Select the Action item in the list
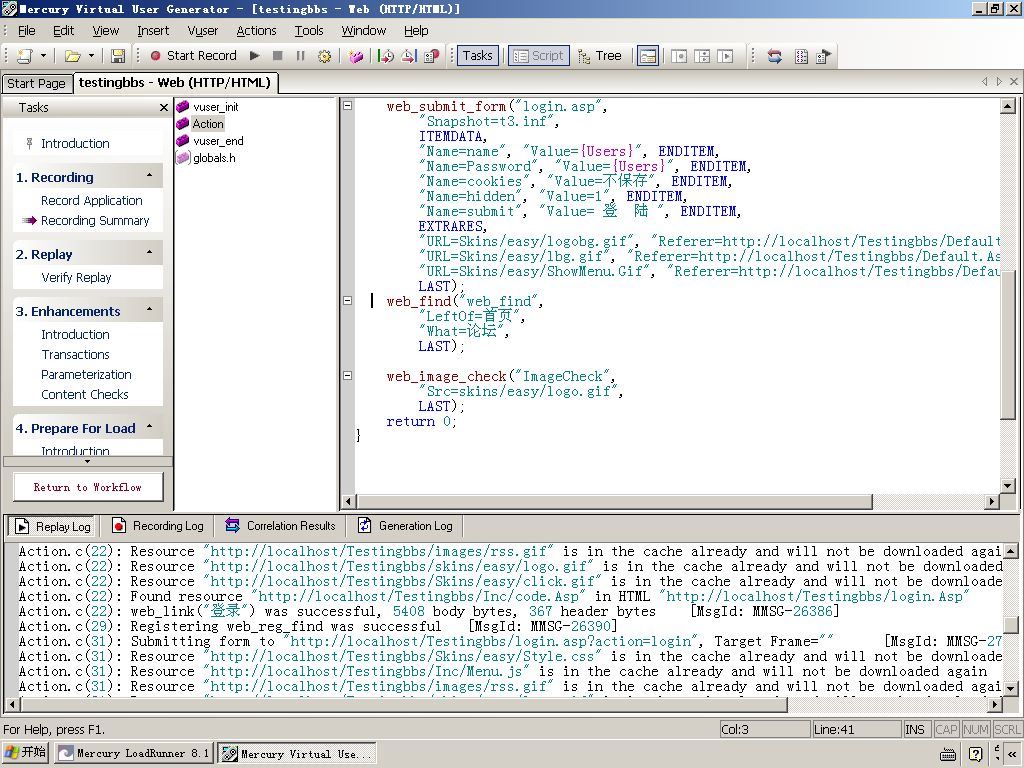Screen dimensions: 1024x768 pos(208,124)
